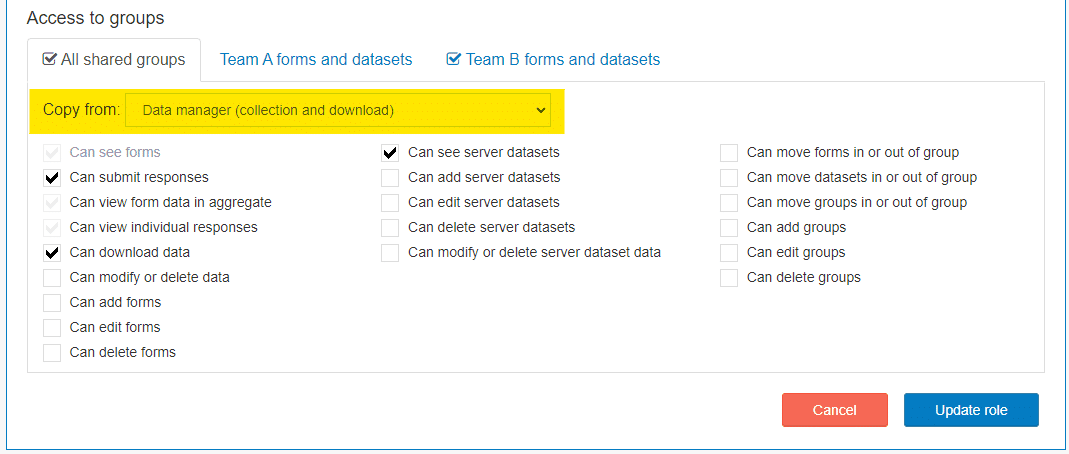Enable Can edit forms
This screenshot has width=1069, height=454.
52,328
